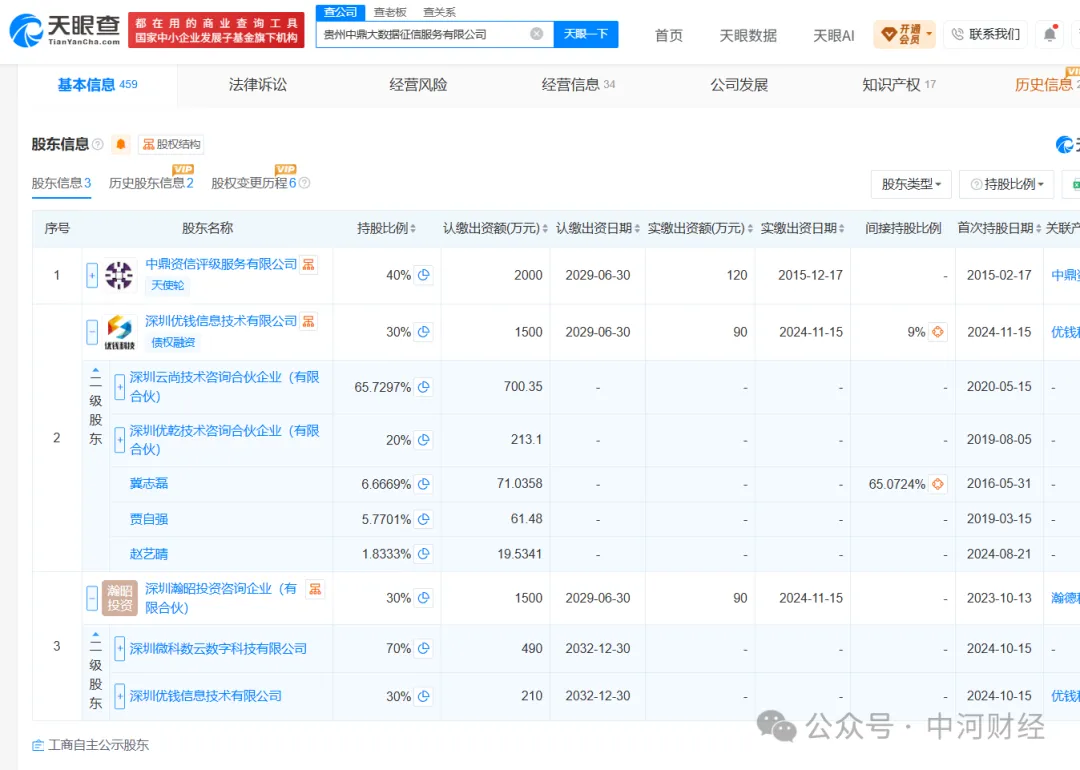This screenshot has width=1080, height=770.
Task: Open shareholder 贾自强's profile link
Action: pos(149,519)
